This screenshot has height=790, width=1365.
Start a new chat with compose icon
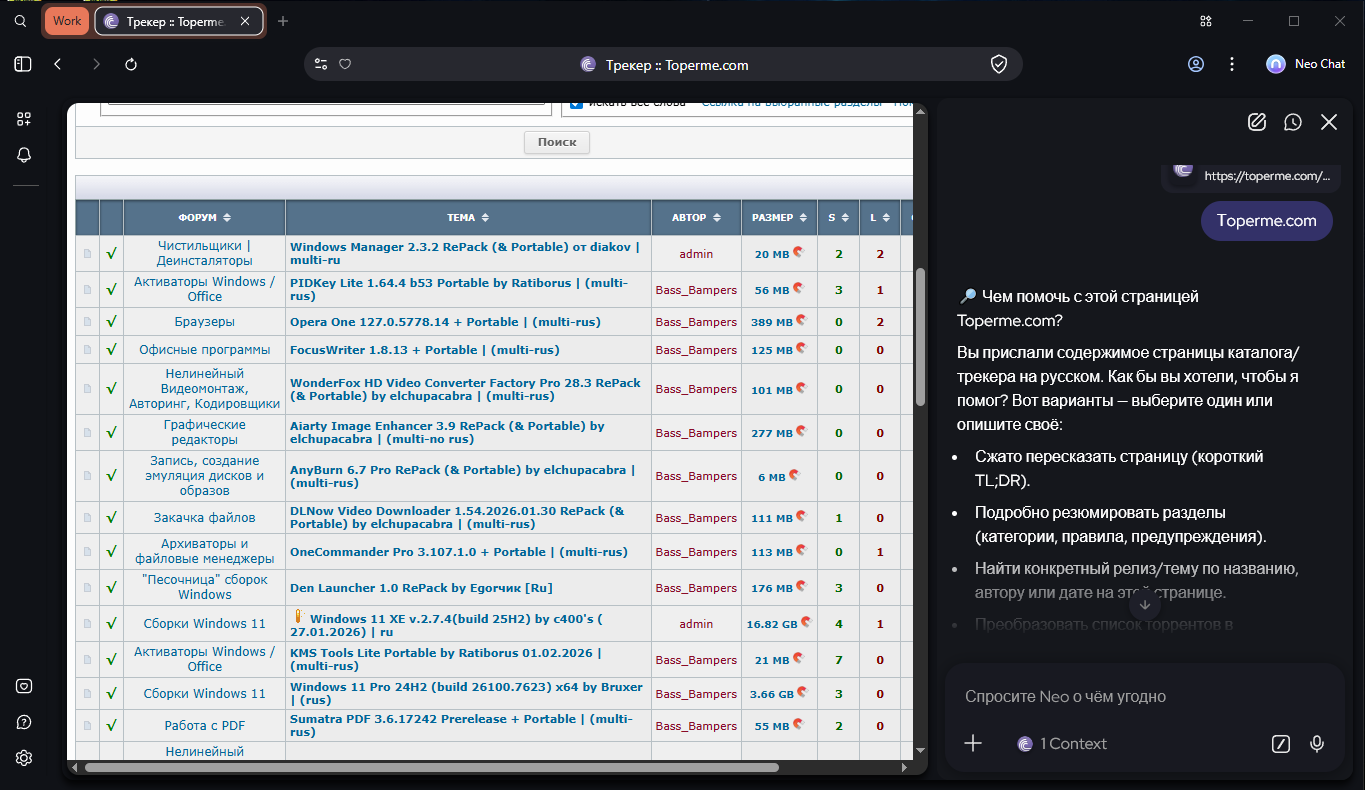[1257, 122]
